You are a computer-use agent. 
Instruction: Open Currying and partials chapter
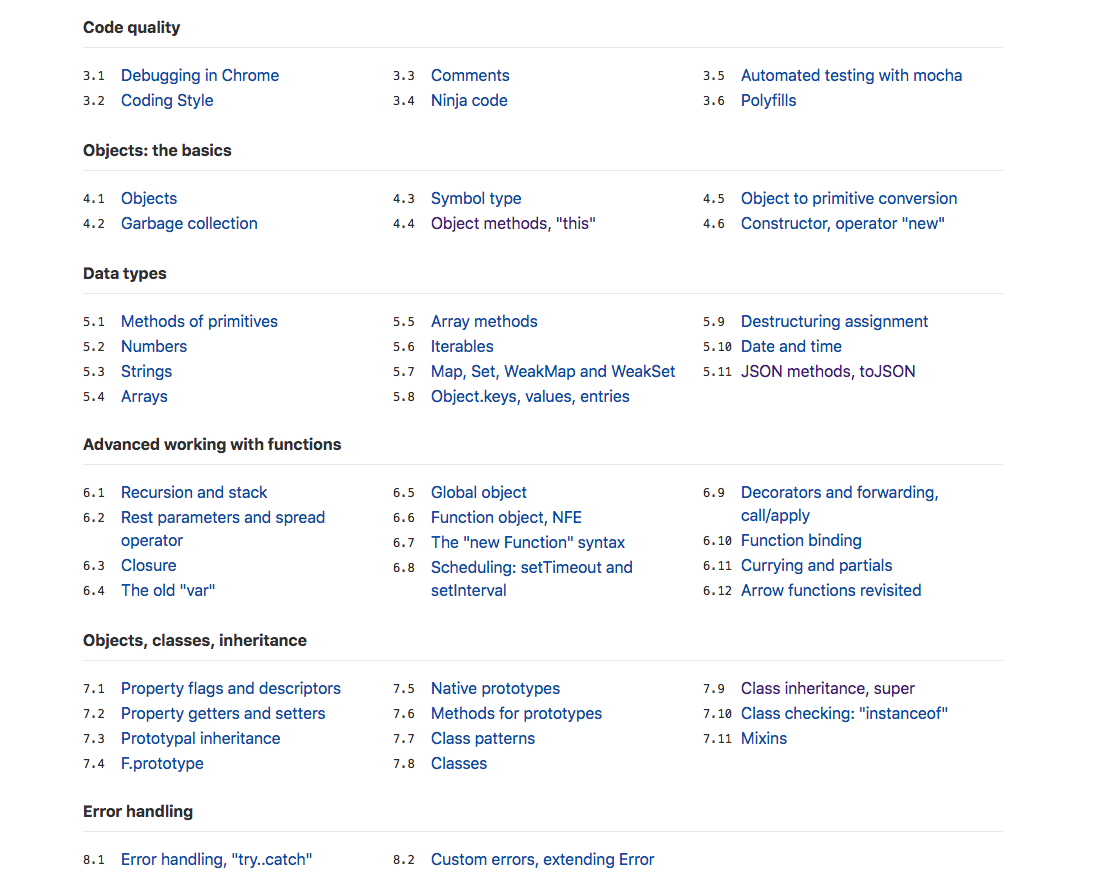(x=816, y=565)
